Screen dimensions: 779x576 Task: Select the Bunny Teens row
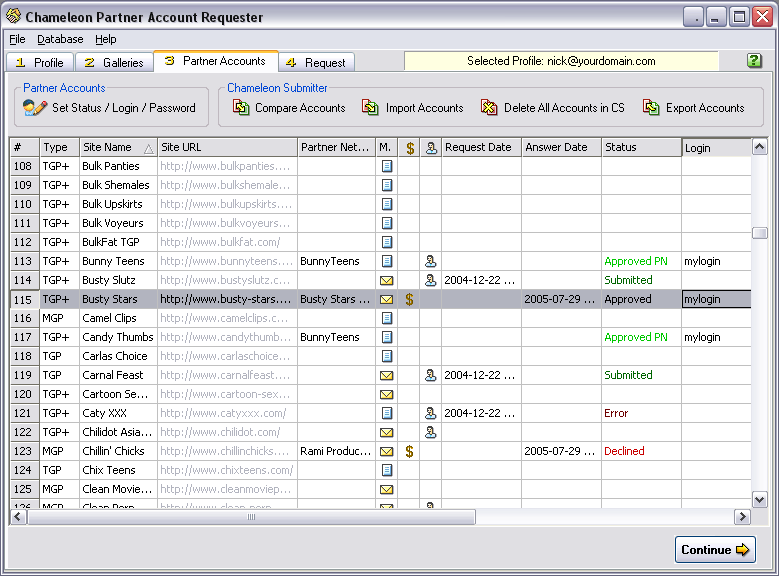coord(113,261)
